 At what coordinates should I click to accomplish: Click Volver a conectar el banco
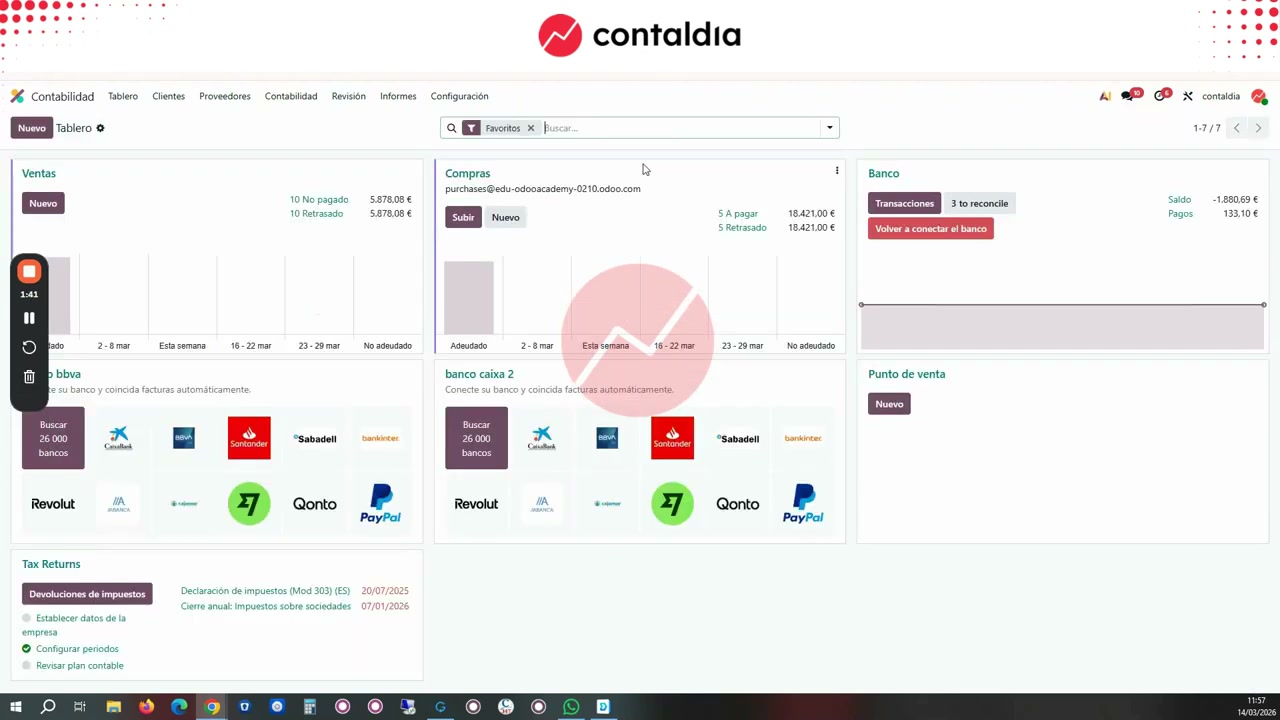[931, 229]
